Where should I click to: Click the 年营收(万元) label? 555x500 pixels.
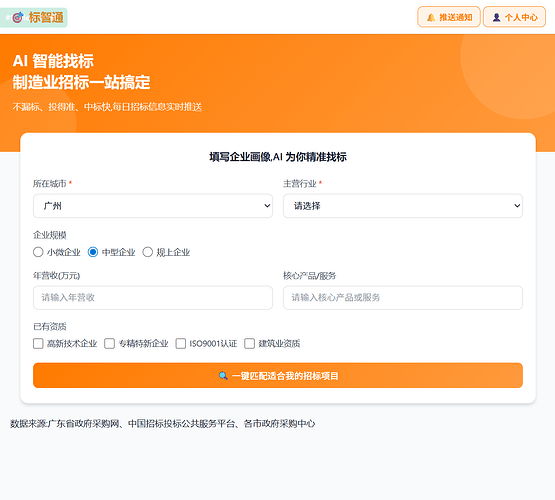pos(57,276)
